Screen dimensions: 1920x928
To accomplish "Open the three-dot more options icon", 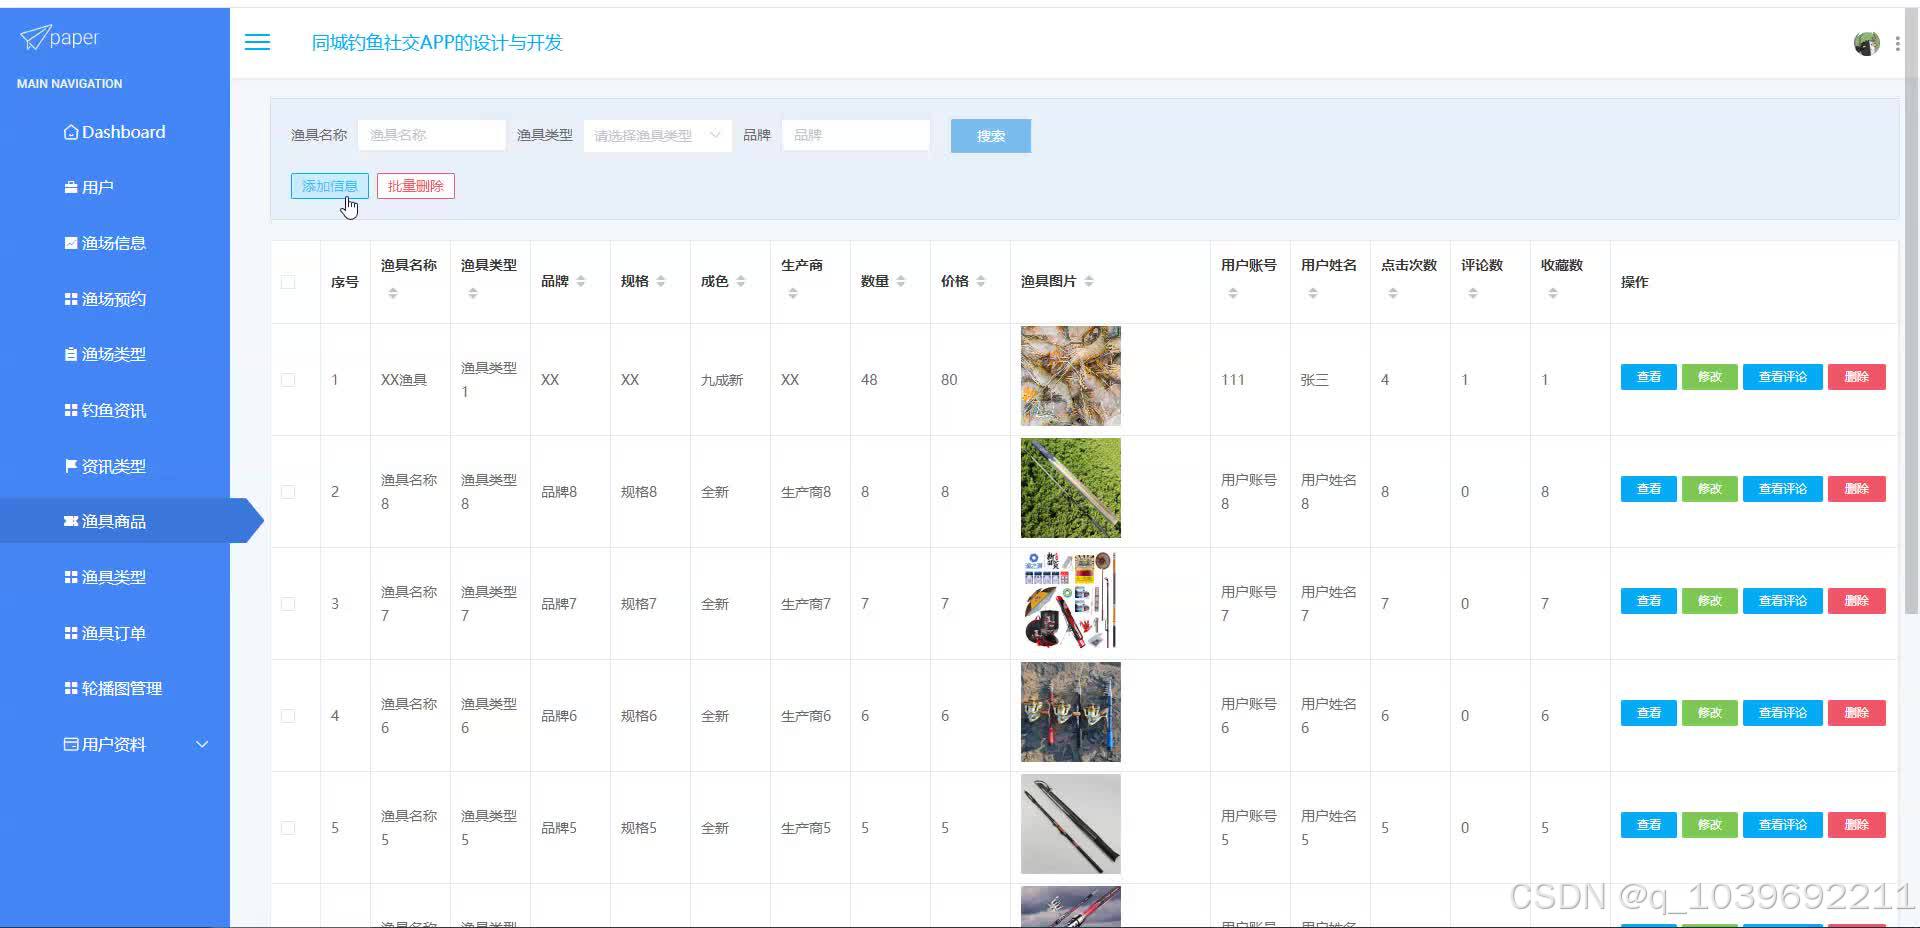I will pos(1897,44).
